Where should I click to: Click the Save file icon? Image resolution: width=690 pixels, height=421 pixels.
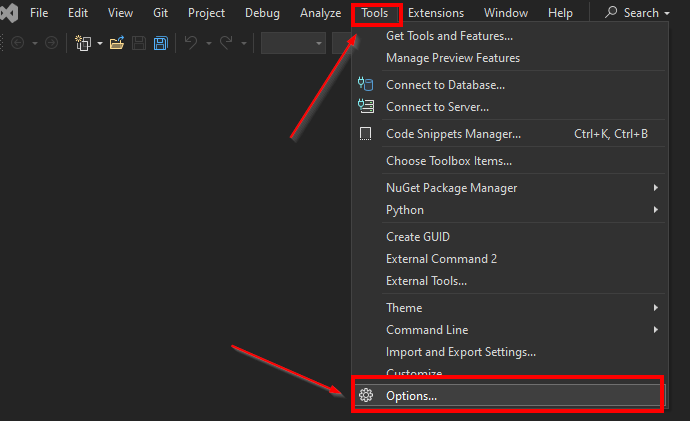(139, 43)
